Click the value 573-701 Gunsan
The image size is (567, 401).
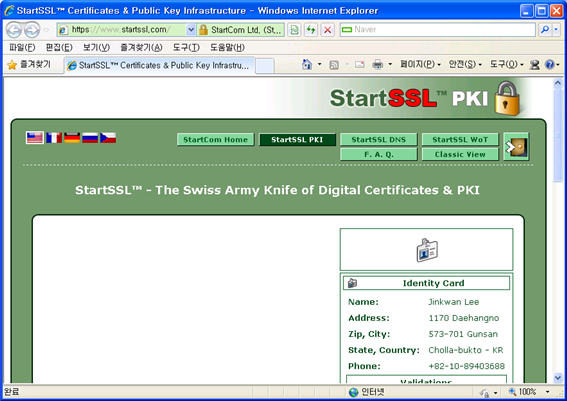click(x=463, y=334)
